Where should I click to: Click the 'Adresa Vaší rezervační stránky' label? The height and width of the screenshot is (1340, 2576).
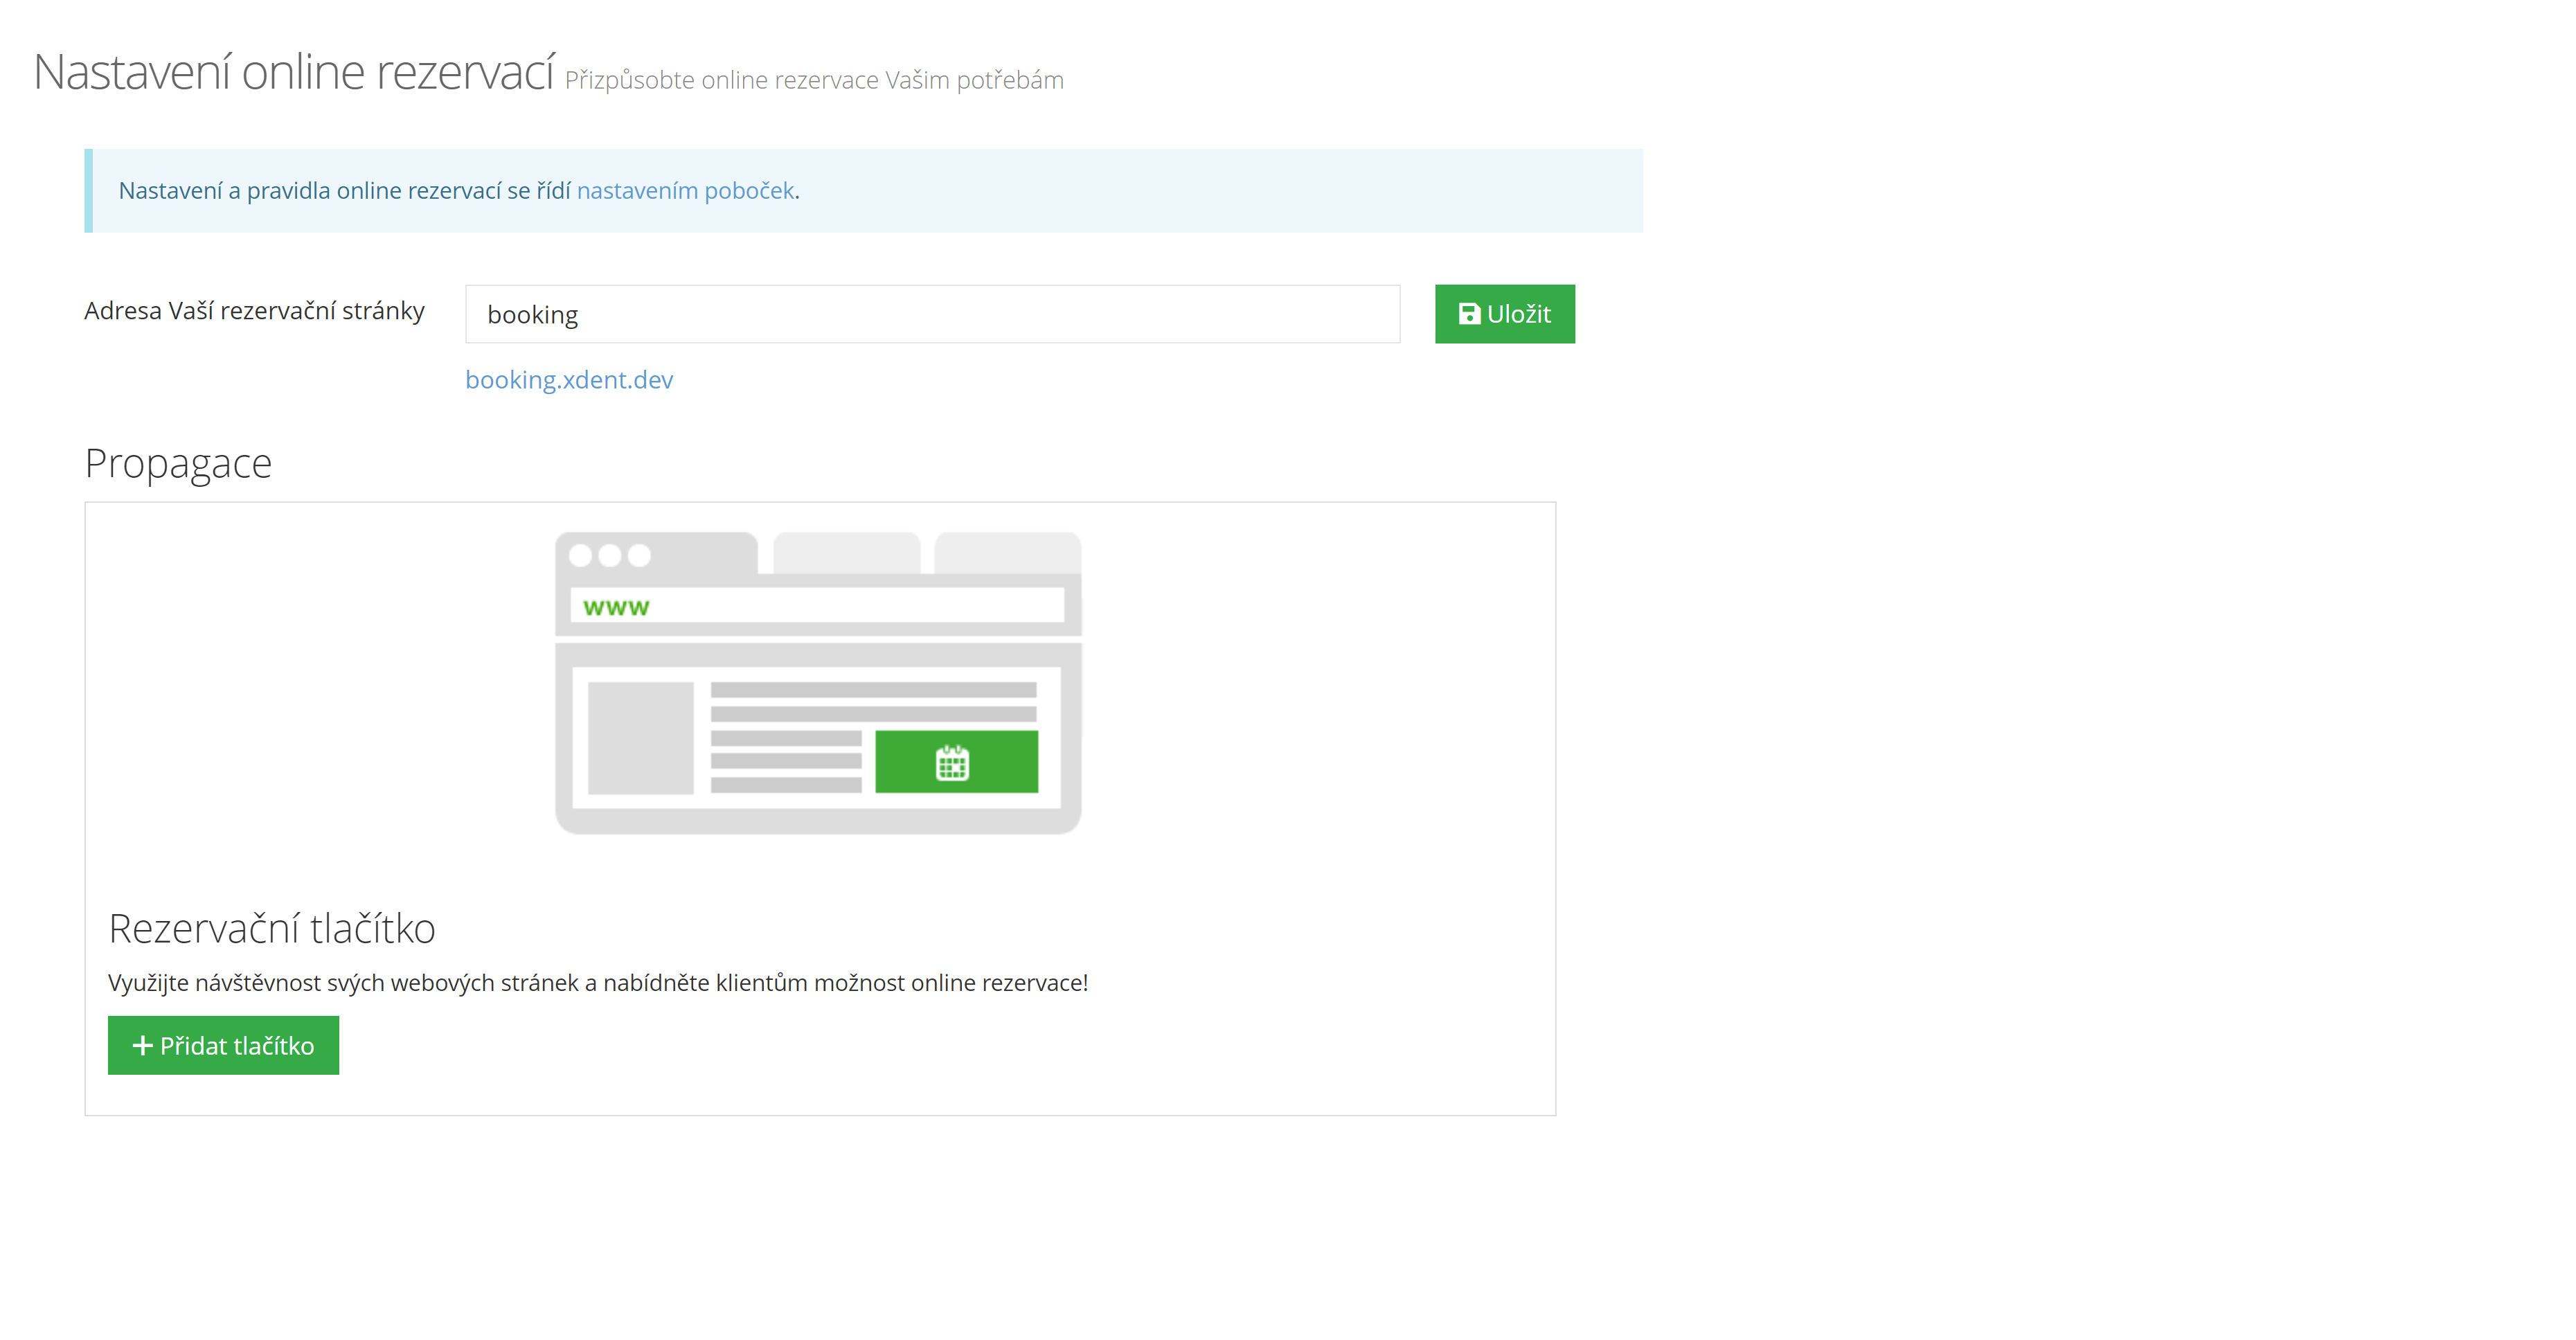[254, 311]
